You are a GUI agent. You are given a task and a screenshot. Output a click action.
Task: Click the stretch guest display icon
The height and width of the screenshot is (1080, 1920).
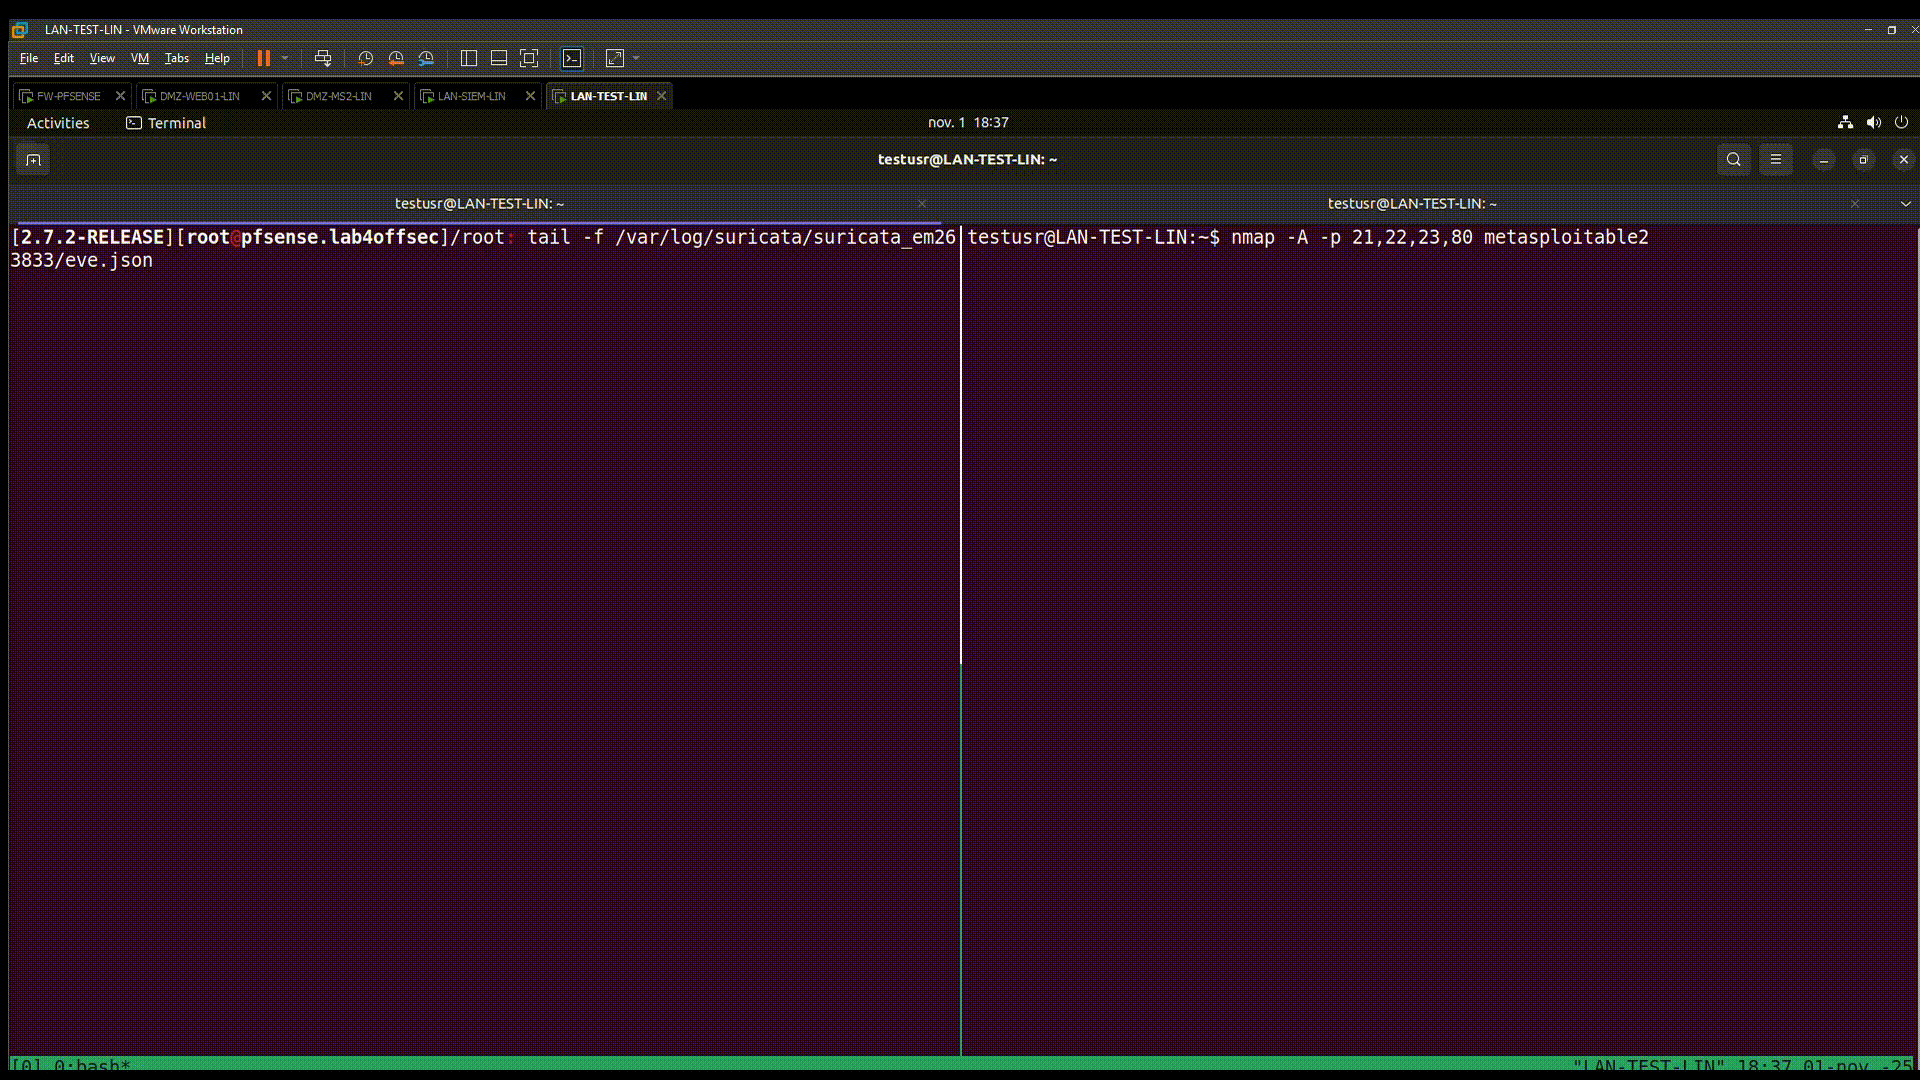(x=615, y=58)
